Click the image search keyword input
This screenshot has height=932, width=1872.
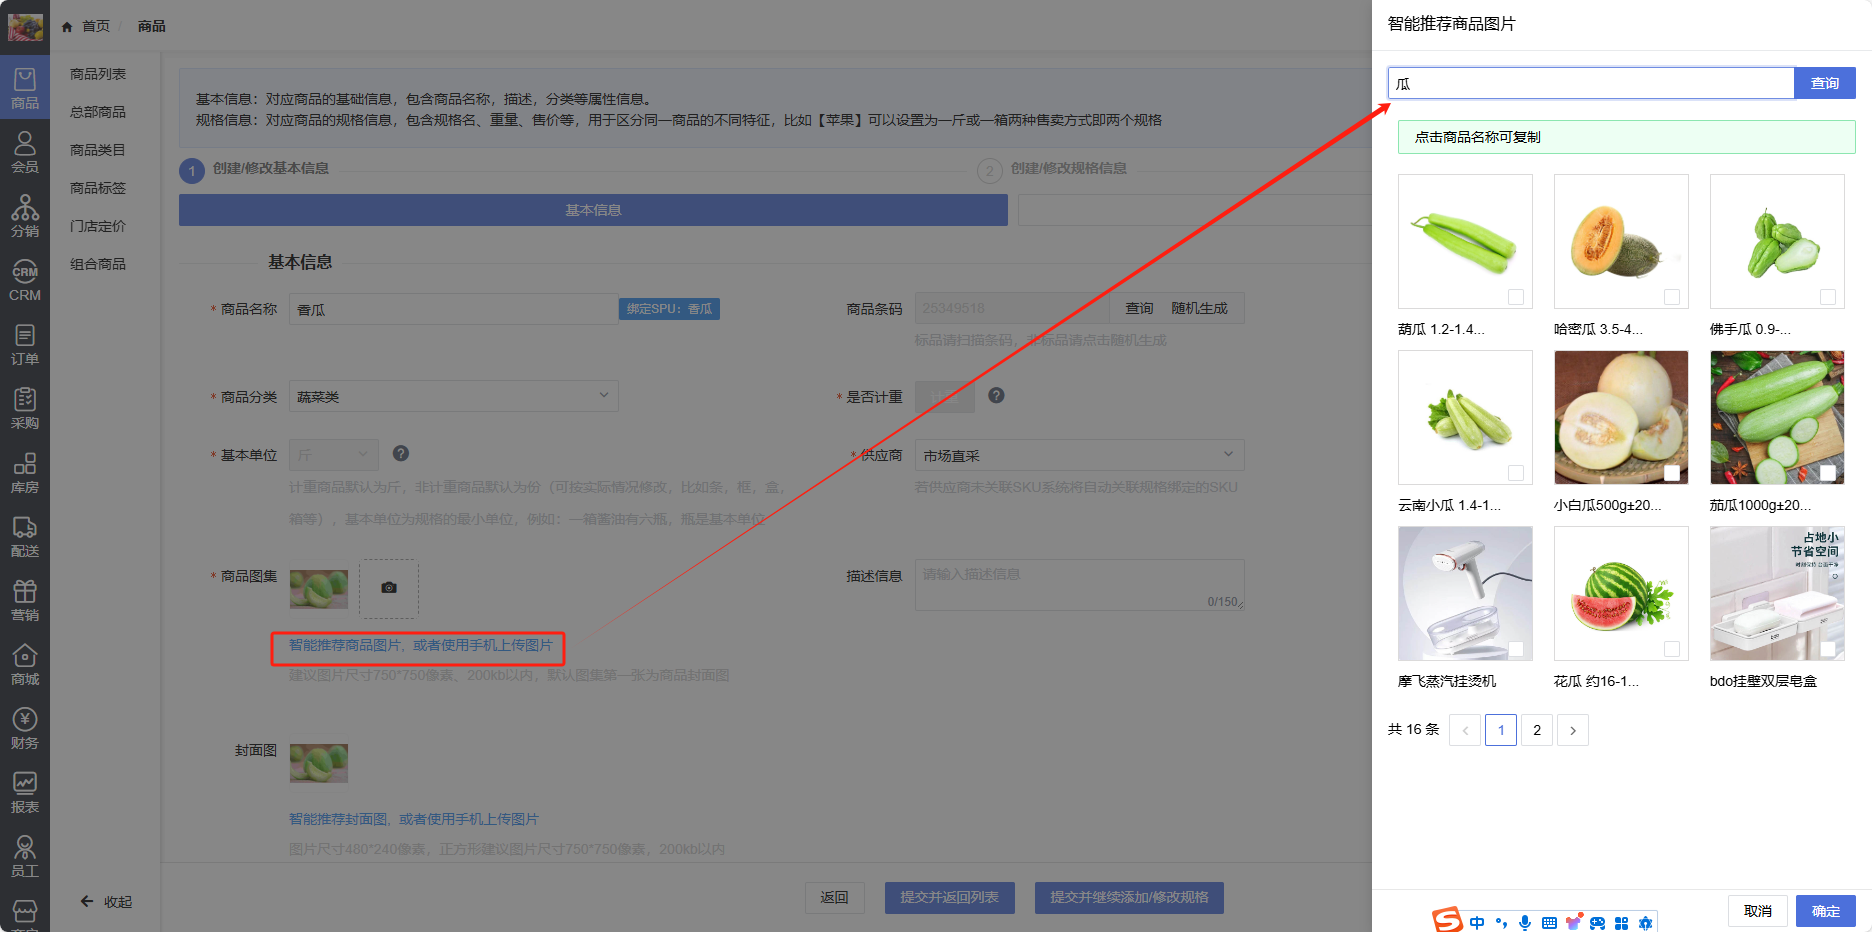click(x=1591, y=83)
